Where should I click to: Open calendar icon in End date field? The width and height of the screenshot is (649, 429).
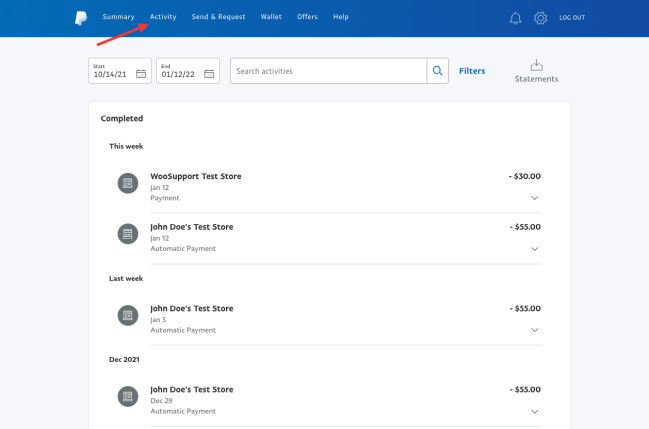209,74
